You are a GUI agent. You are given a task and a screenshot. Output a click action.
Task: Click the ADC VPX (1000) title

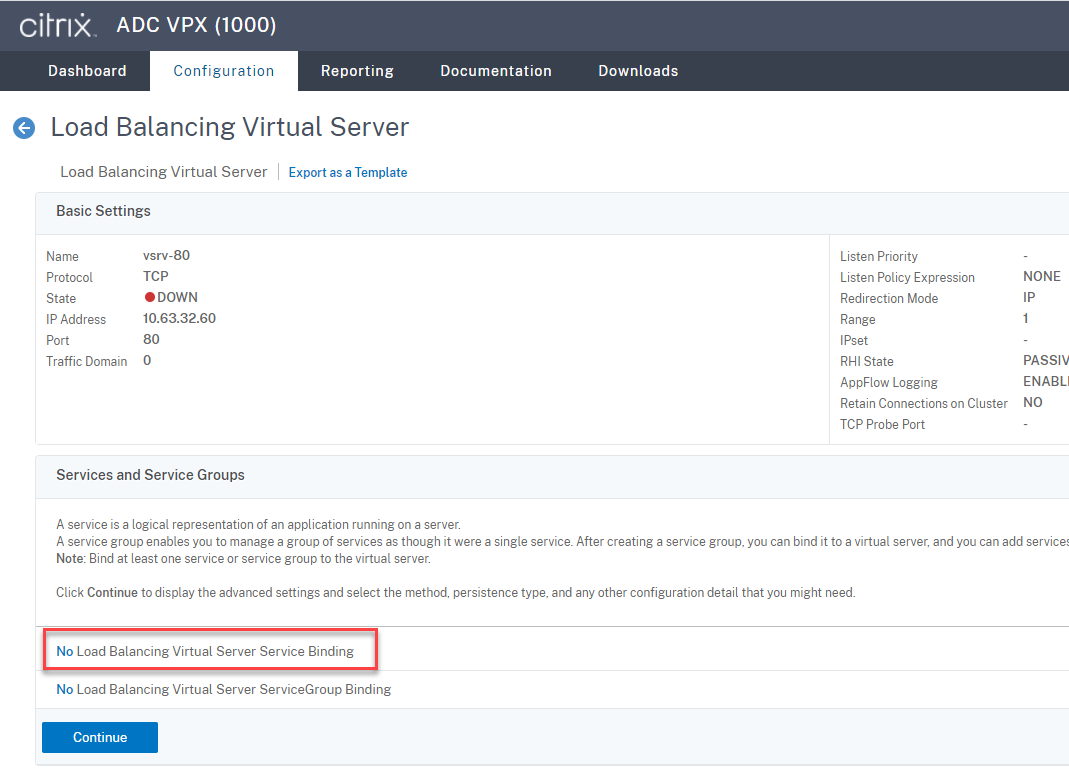tap(196, 24)
